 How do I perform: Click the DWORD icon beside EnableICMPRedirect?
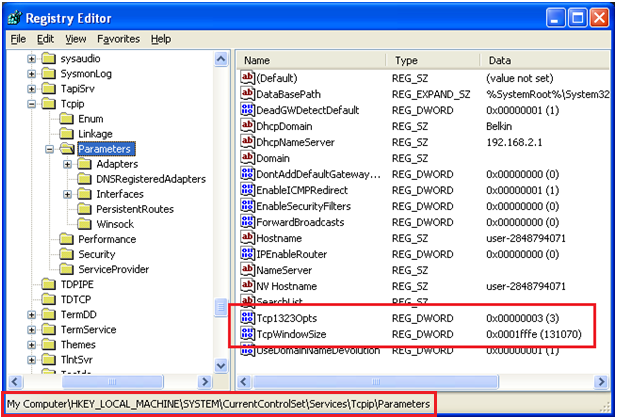247,190
